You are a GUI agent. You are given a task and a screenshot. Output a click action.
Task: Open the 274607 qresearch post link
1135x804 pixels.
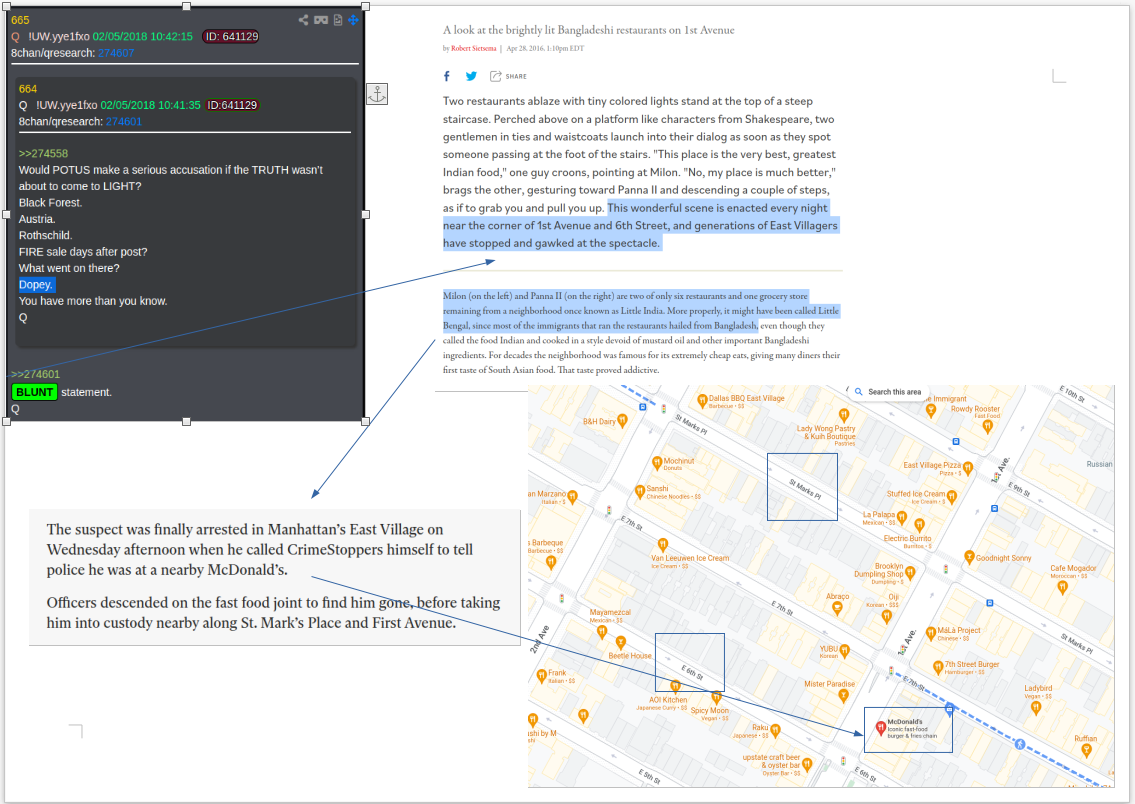116,53
